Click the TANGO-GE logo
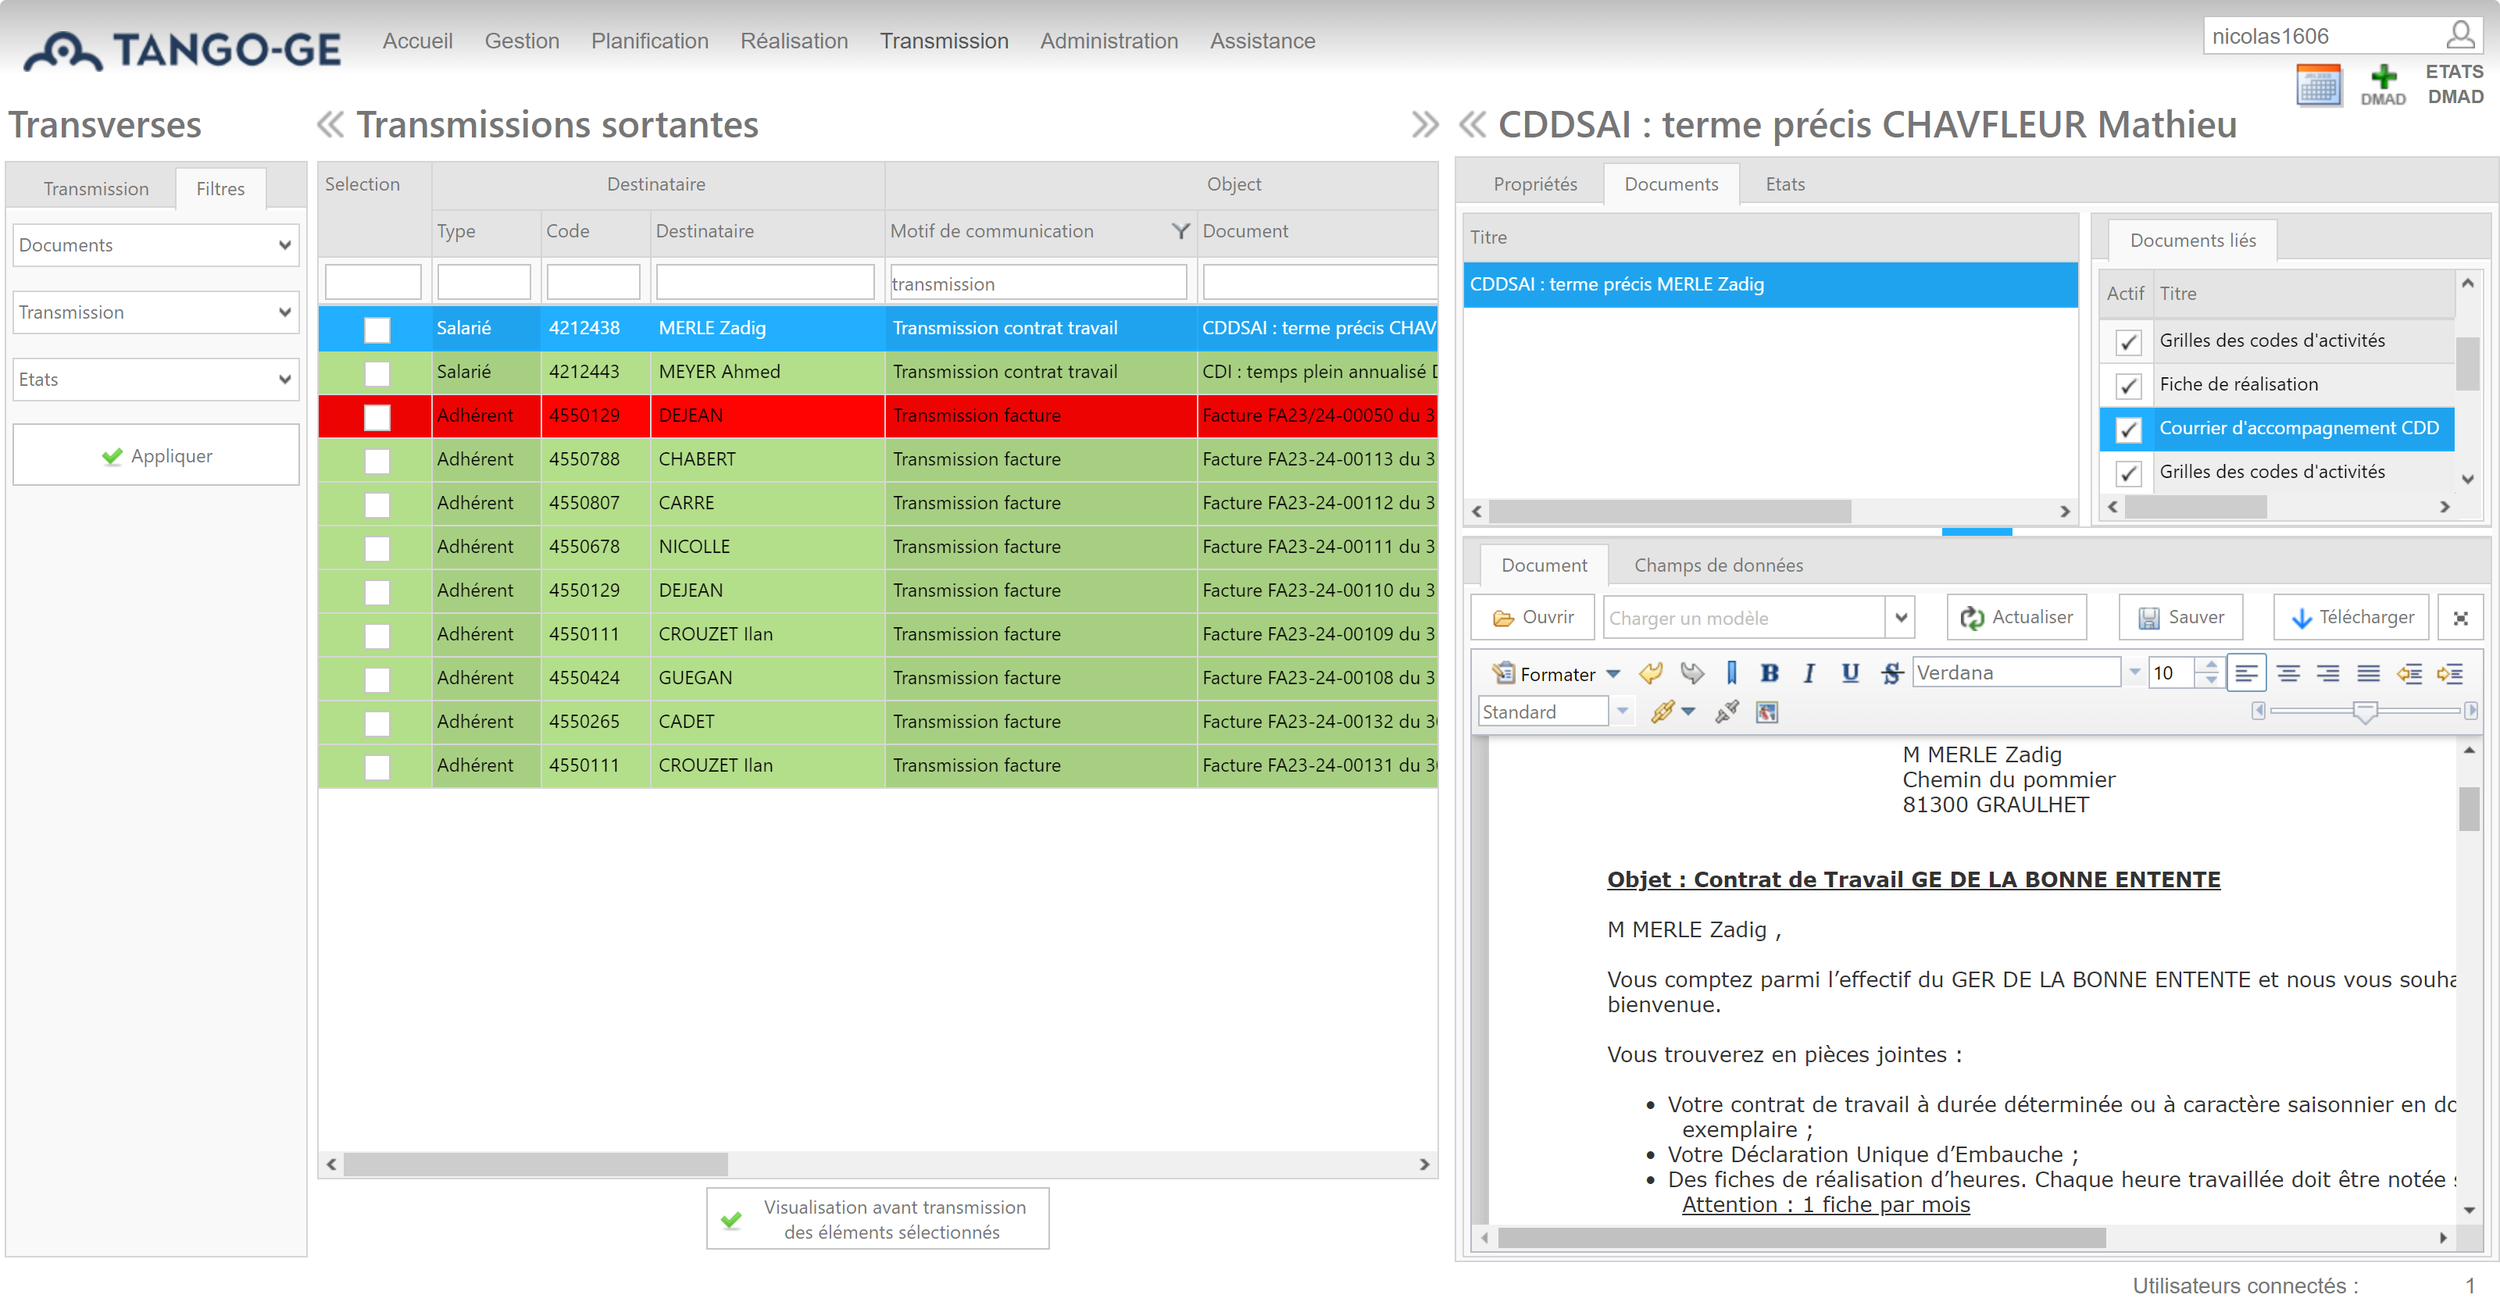This screenshot has height=1309, width=2500. (x=182, y=50)
